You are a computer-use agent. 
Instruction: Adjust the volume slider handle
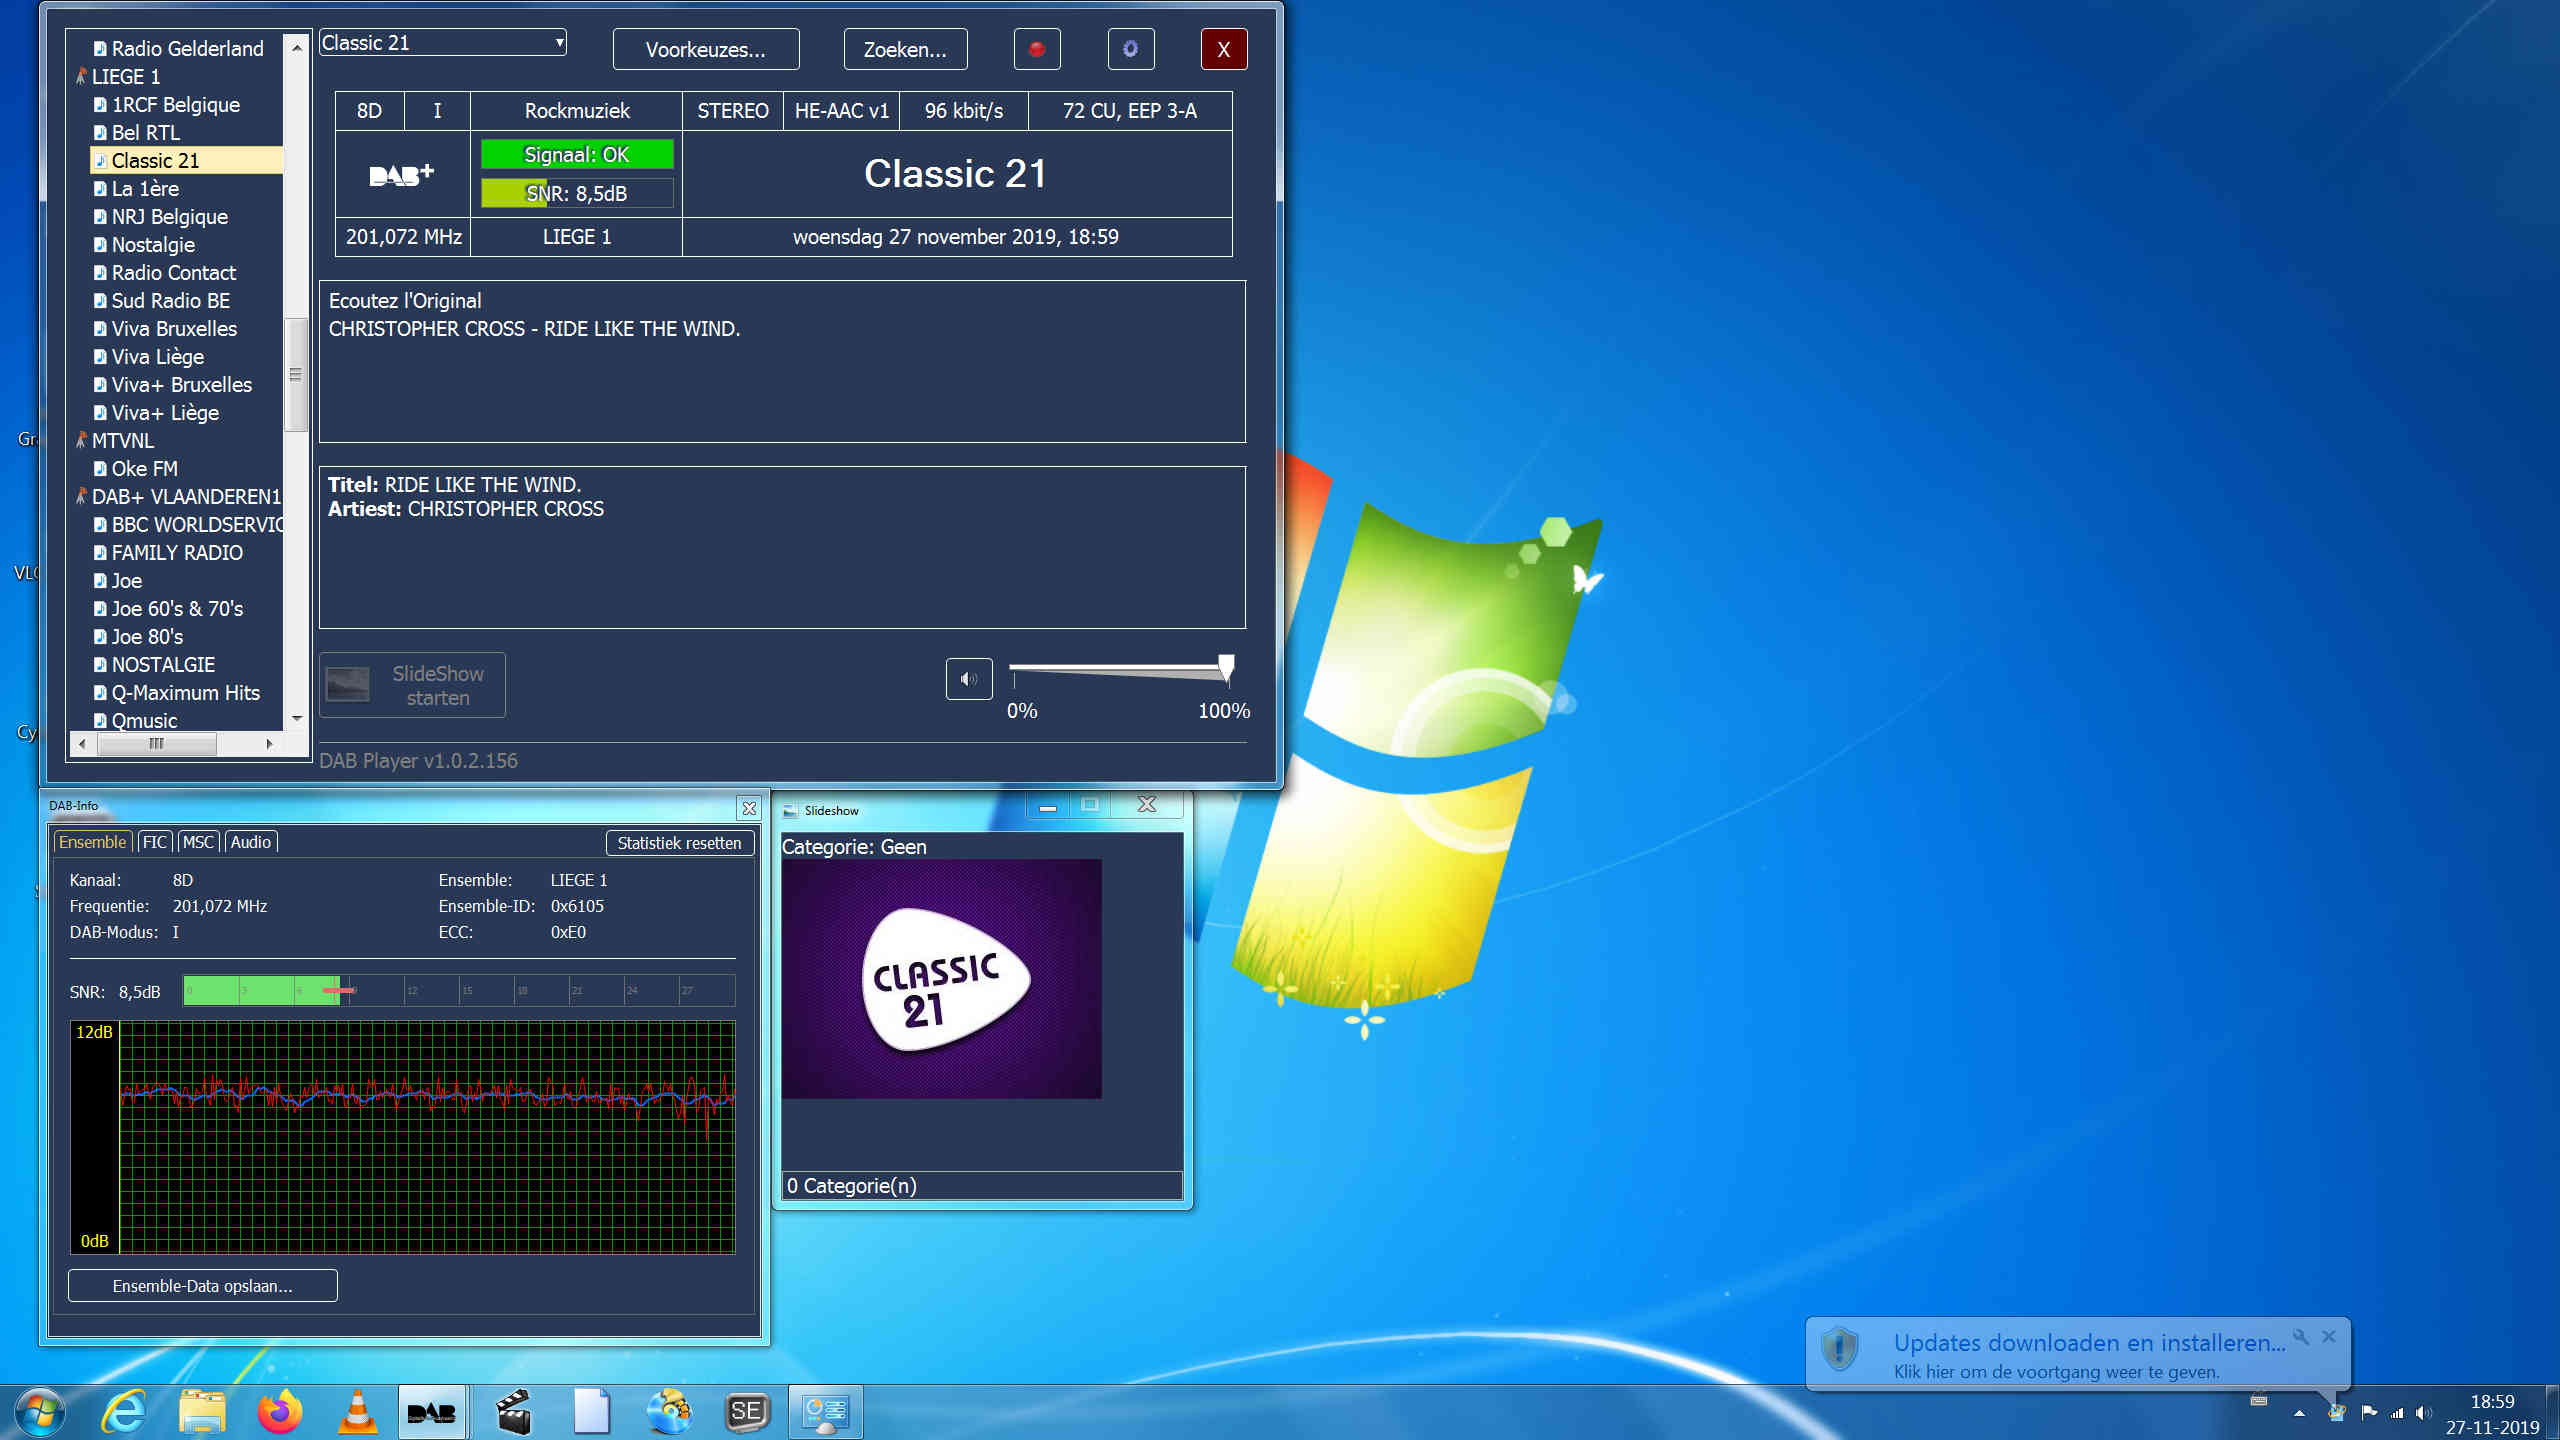pos(1226,667)
